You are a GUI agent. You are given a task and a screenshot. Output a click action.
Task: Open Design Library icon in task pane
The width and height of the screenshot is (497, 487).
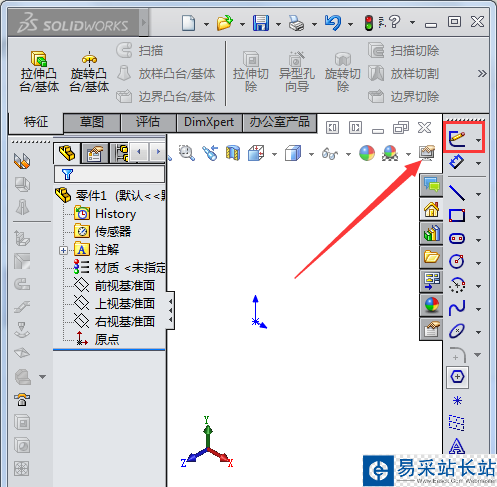tap(431, 233)
